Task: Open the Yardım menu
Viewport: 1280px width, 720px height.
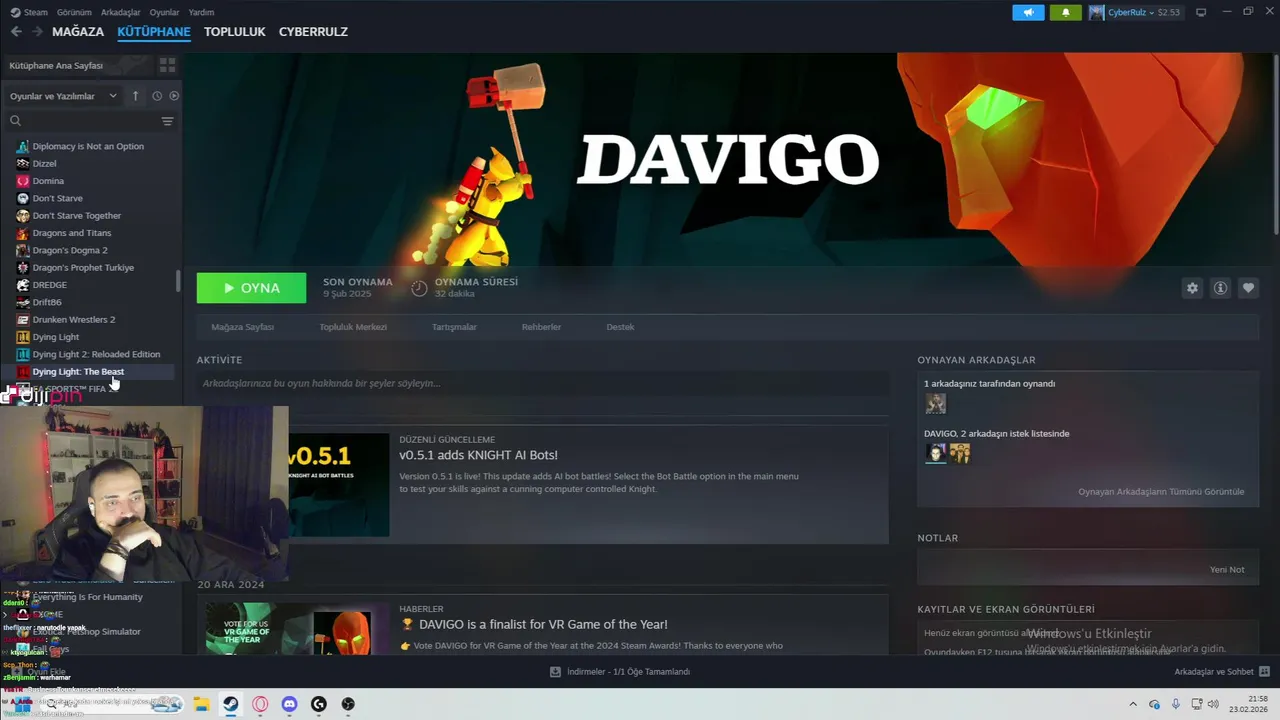Action: click(201, 12)
